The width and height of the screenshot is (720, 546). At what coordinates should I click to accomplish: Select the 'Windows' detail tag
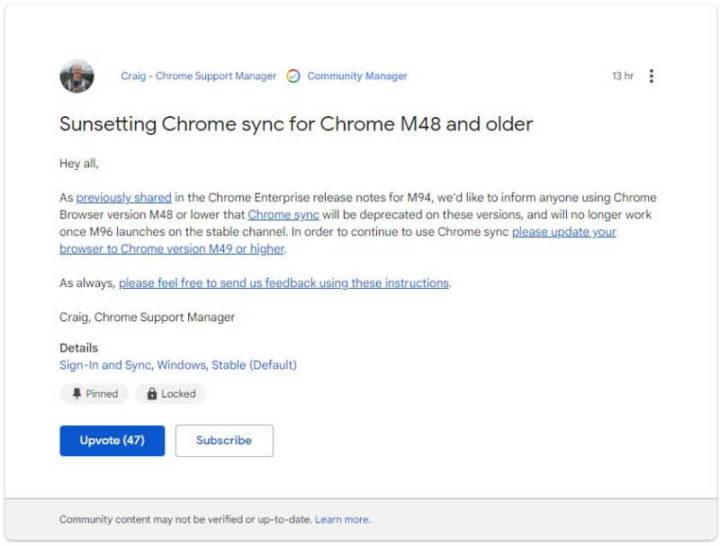pyautogui.click(x=181, y=365)
